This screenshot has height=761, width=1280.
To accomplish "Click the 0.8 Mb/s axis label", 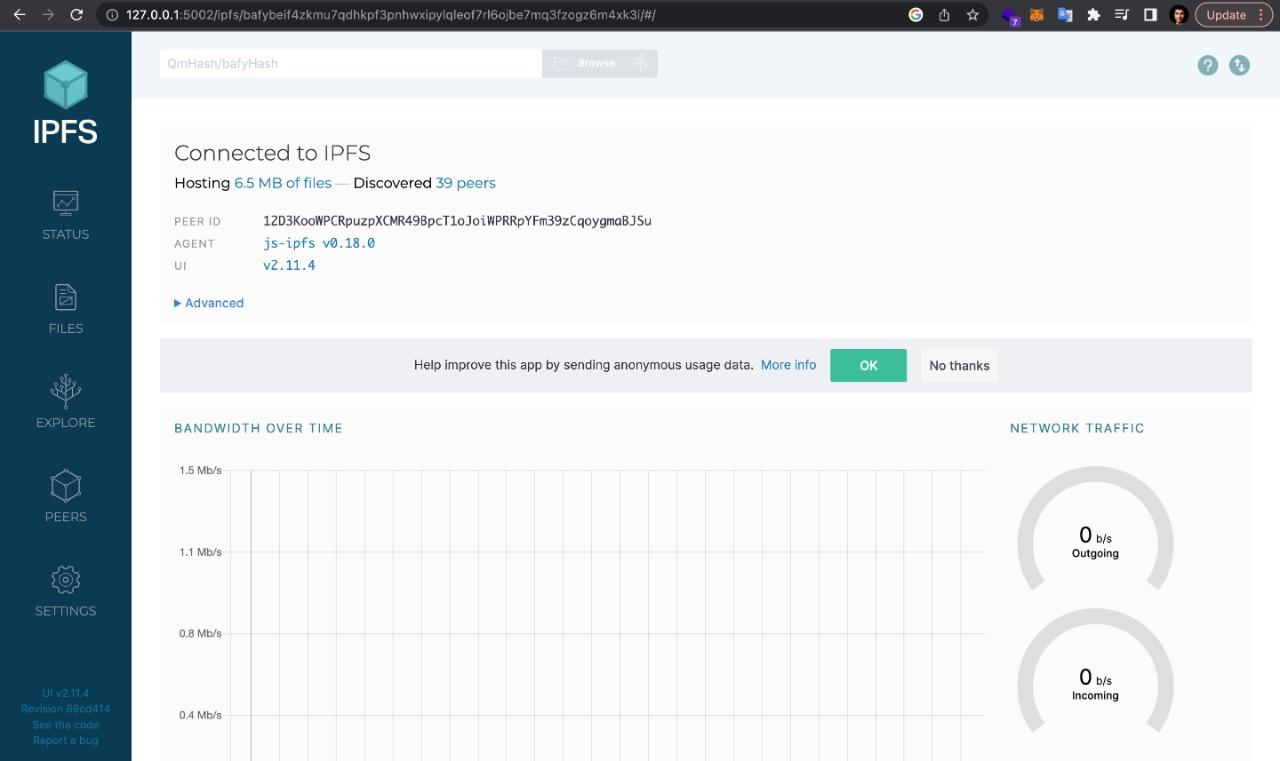I will click(x=201, y=633).
